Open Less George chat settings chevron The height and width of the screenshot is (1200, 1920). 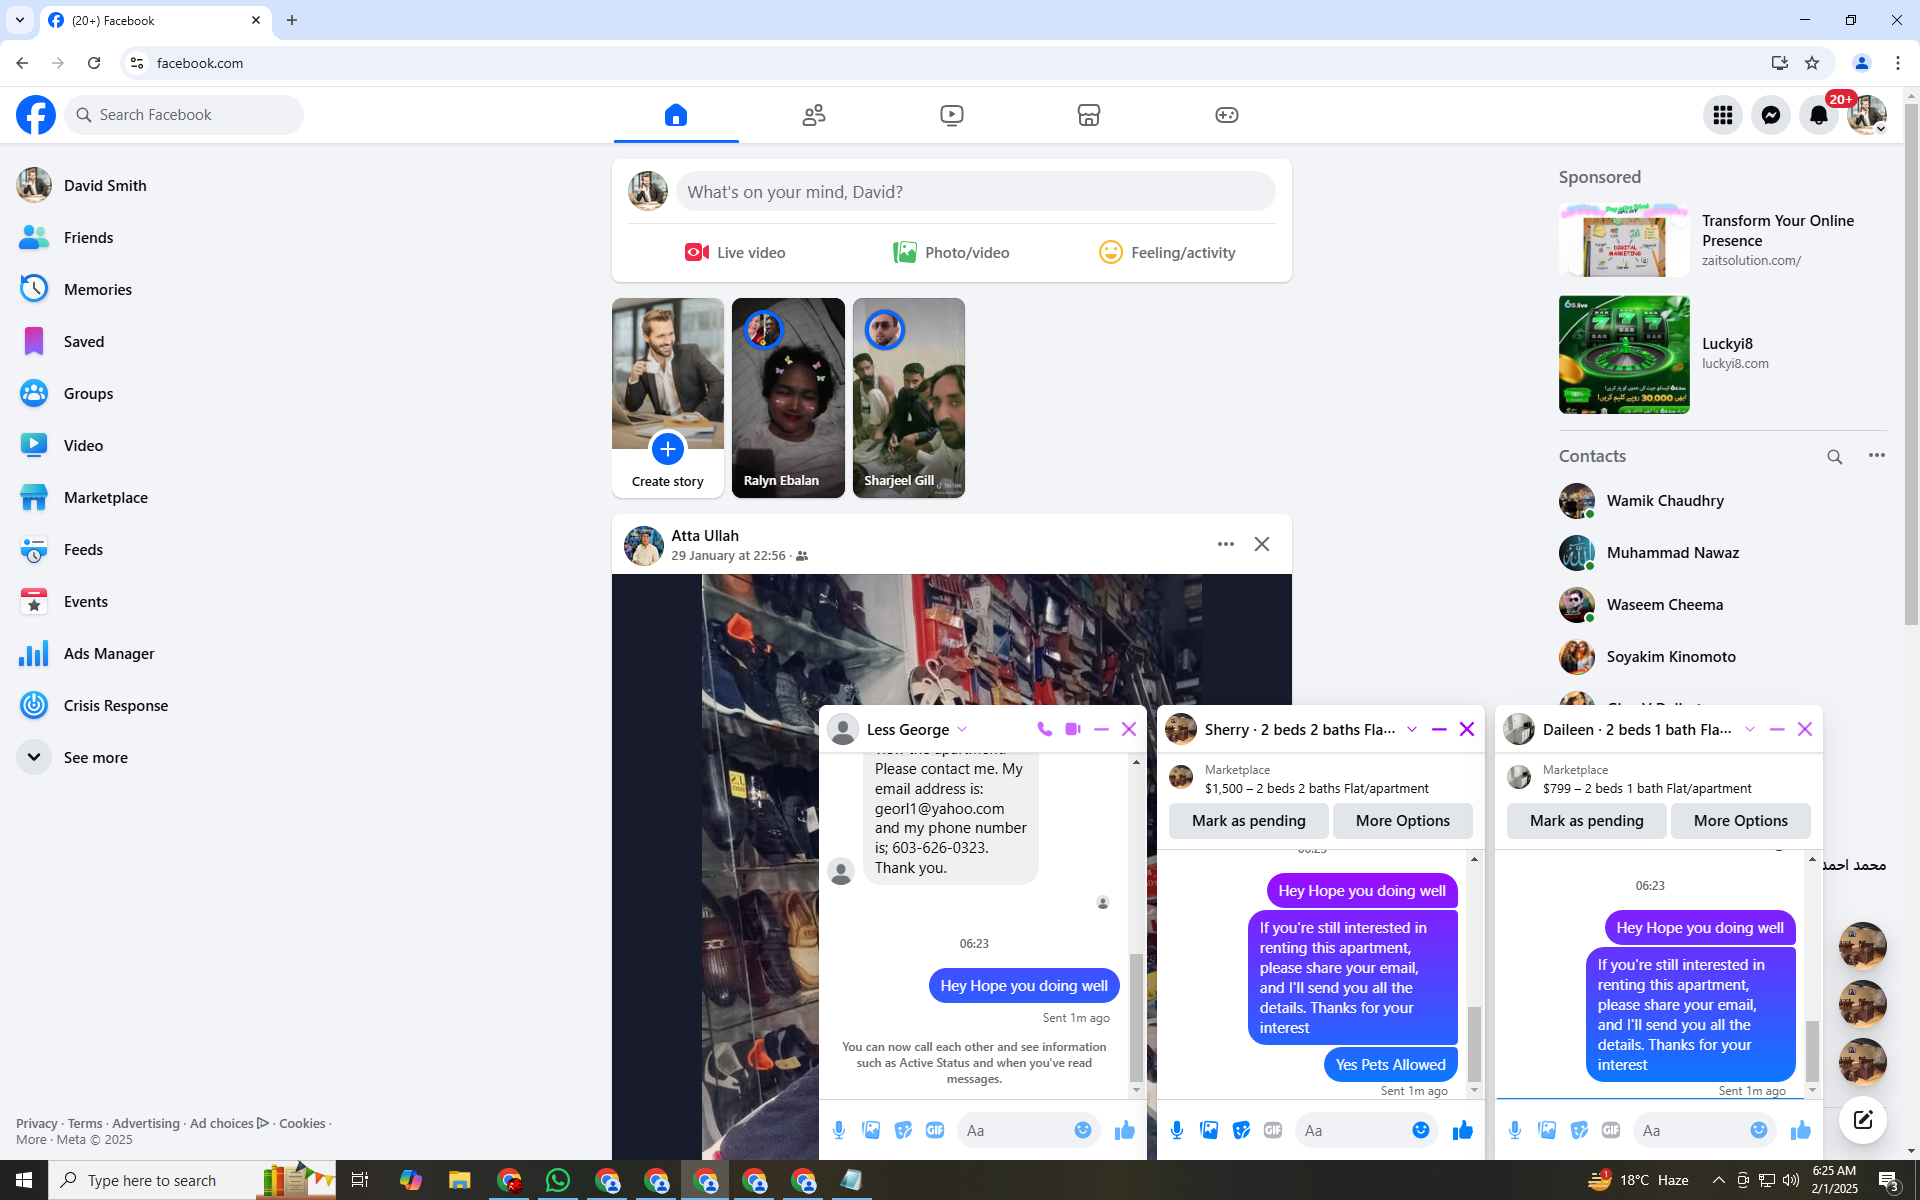coord(962,729)
